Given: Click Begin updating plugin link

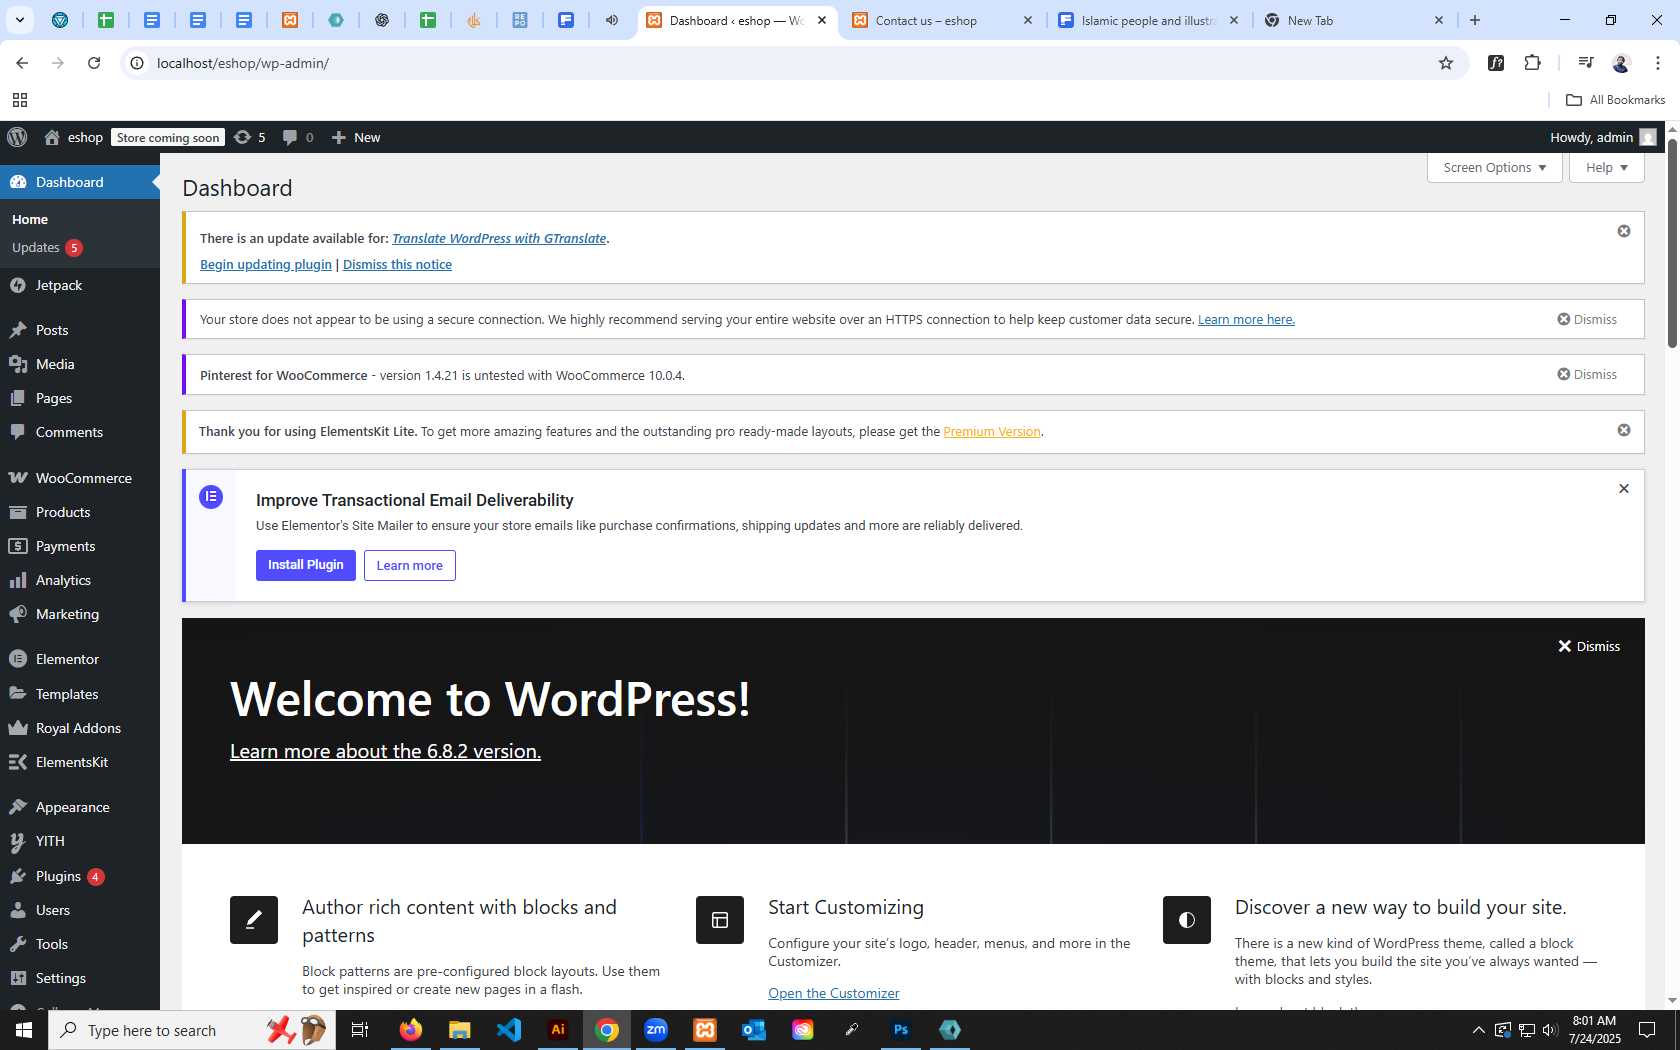Looking at the screenshot, I should pyautogui.click(x=266, y=264).
